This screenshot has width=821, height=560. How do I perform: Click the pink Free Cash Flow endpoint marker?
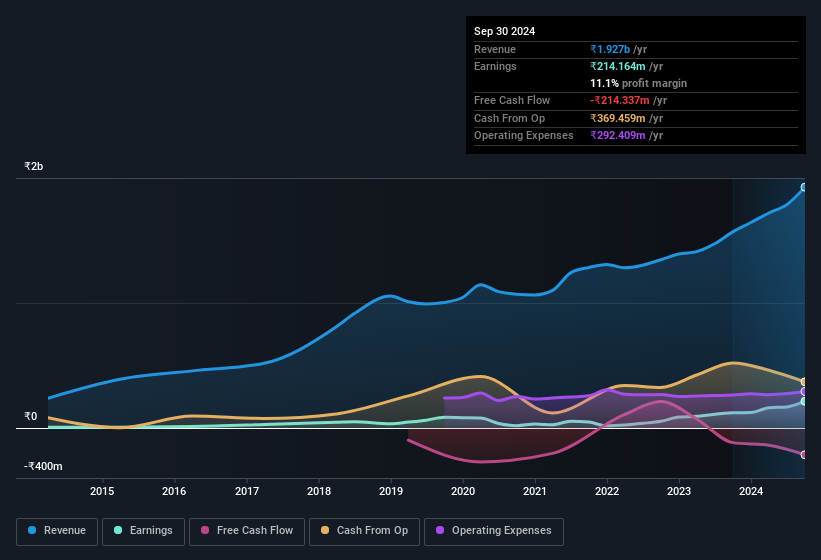804,455
